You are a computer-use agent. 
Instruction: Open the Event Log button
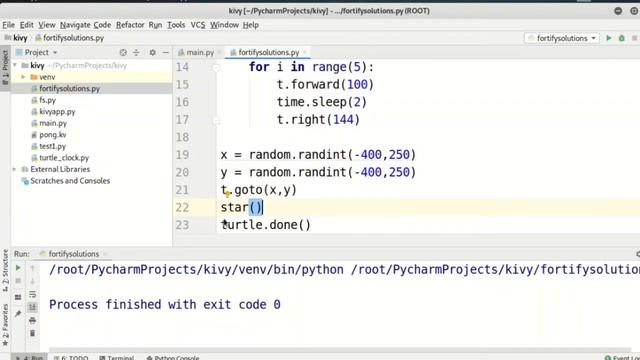(622, 358)
